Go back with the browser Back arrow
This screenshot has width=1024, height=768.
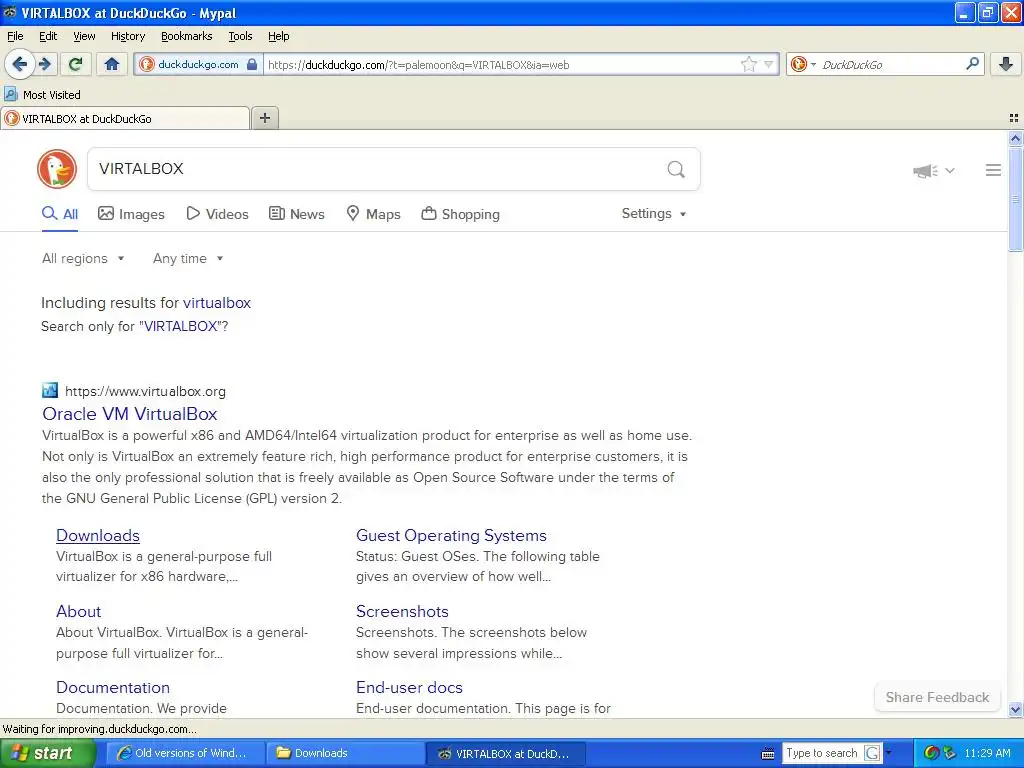pos(20,64)
